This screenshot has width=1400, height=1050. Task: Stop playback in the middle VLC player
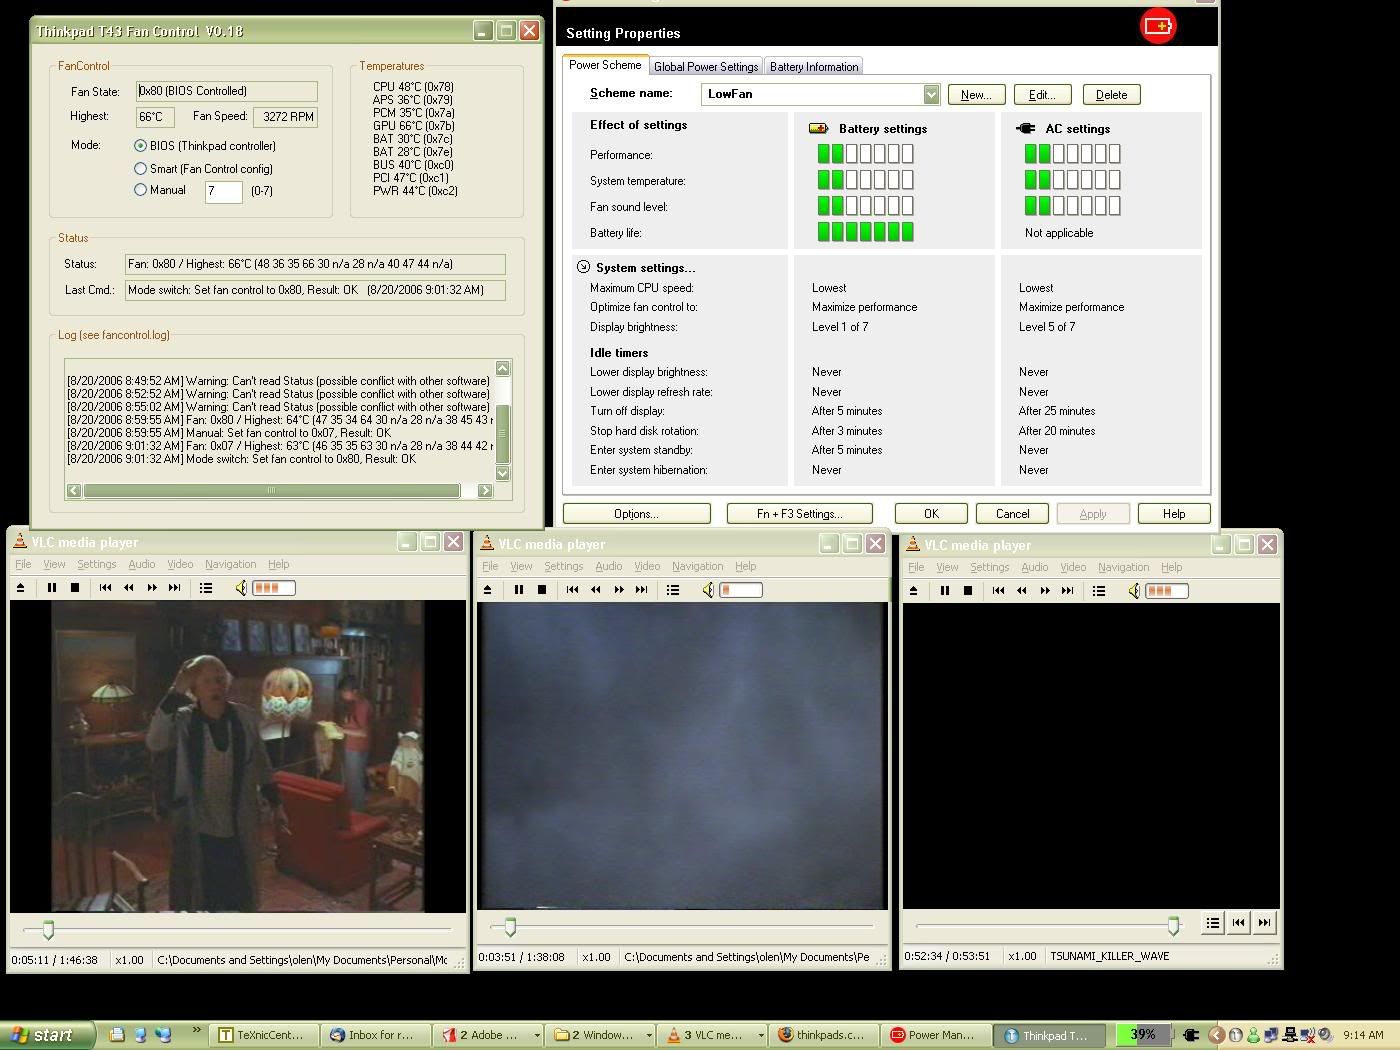click(542, 590)
